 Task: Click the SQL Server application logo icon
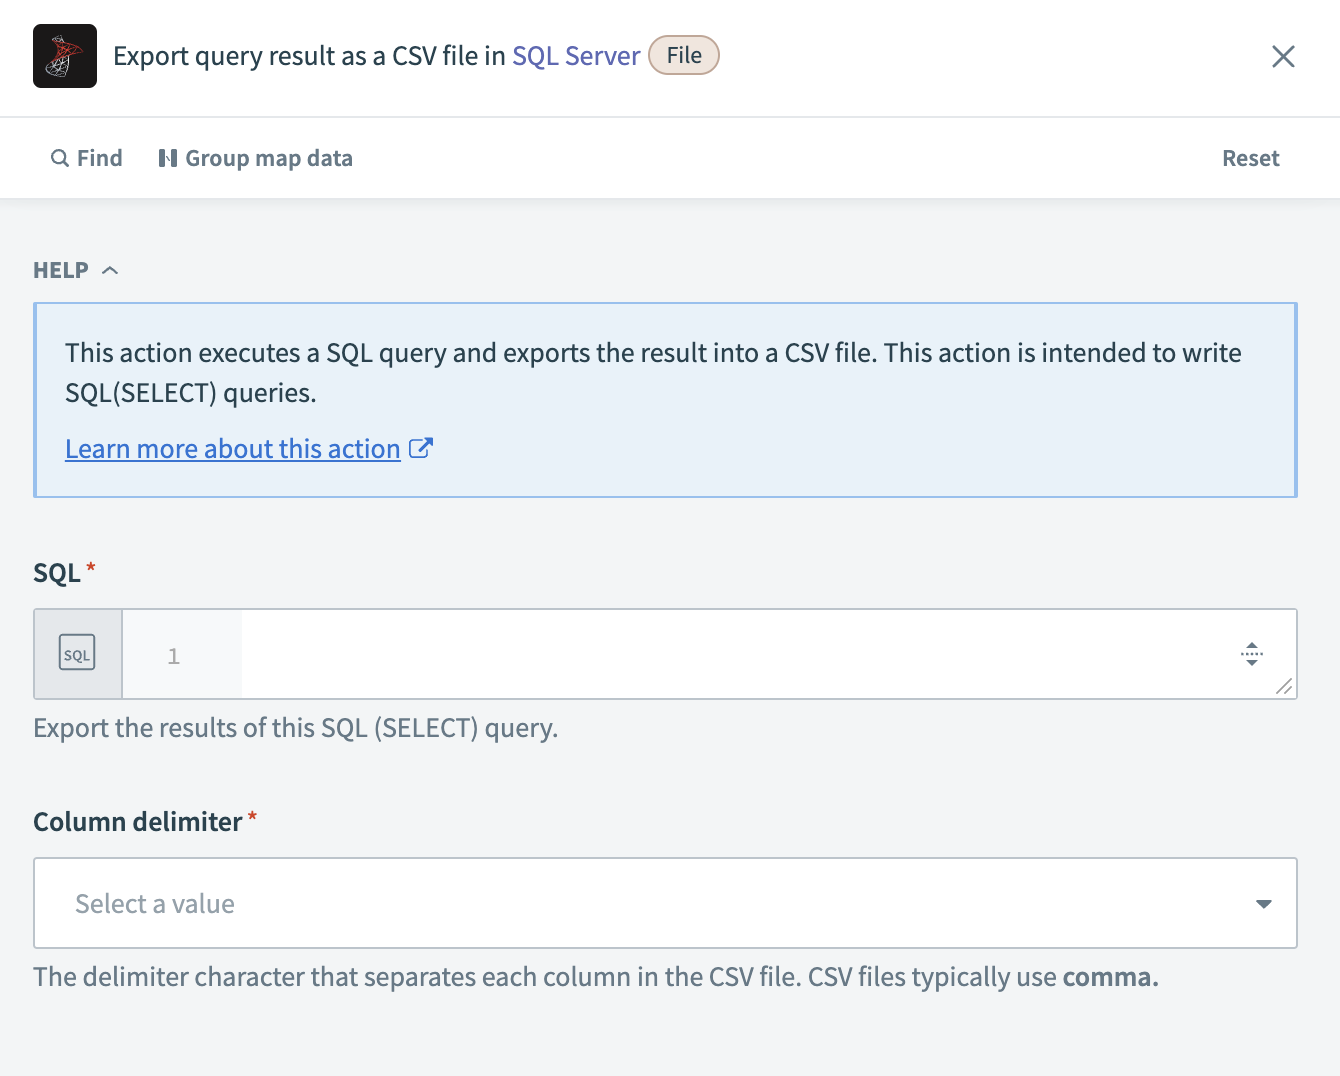tap(64, 56)
